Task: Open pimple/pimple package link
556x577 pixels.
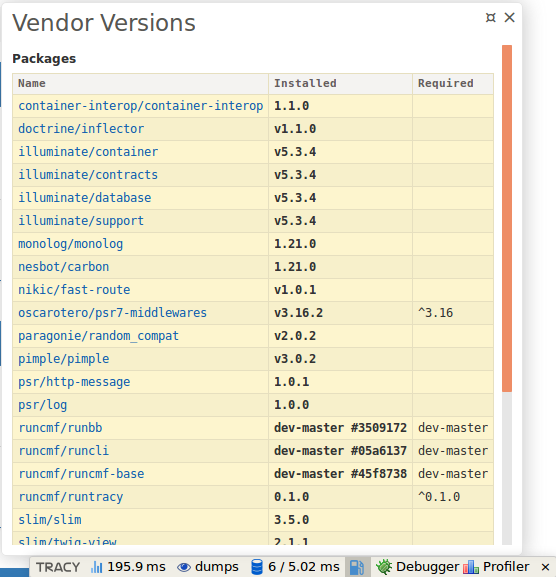Action: coord(64,359)
